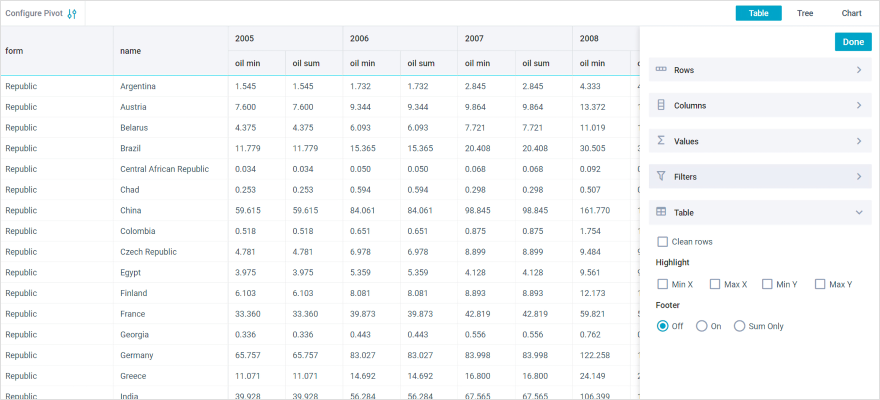
Task: Check the Max Y highlight option
Action: [820, 285]
